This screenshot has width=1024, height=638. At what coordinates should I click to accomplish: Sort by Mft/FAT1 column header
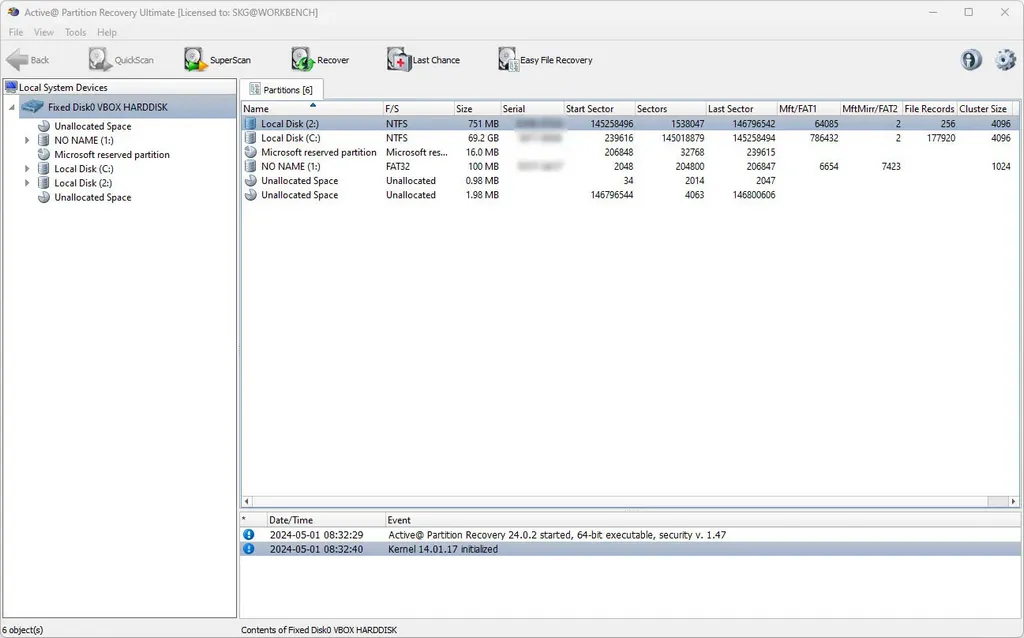point(808,108)
